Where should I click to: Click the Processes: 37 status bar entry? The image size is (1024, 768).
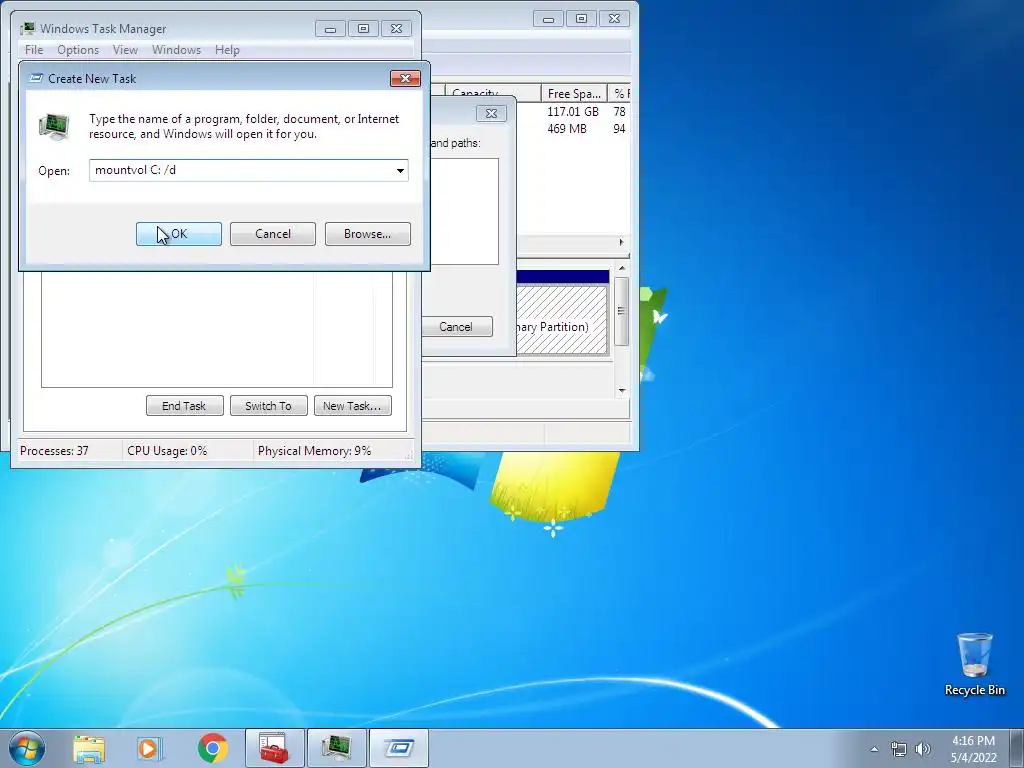54,451
